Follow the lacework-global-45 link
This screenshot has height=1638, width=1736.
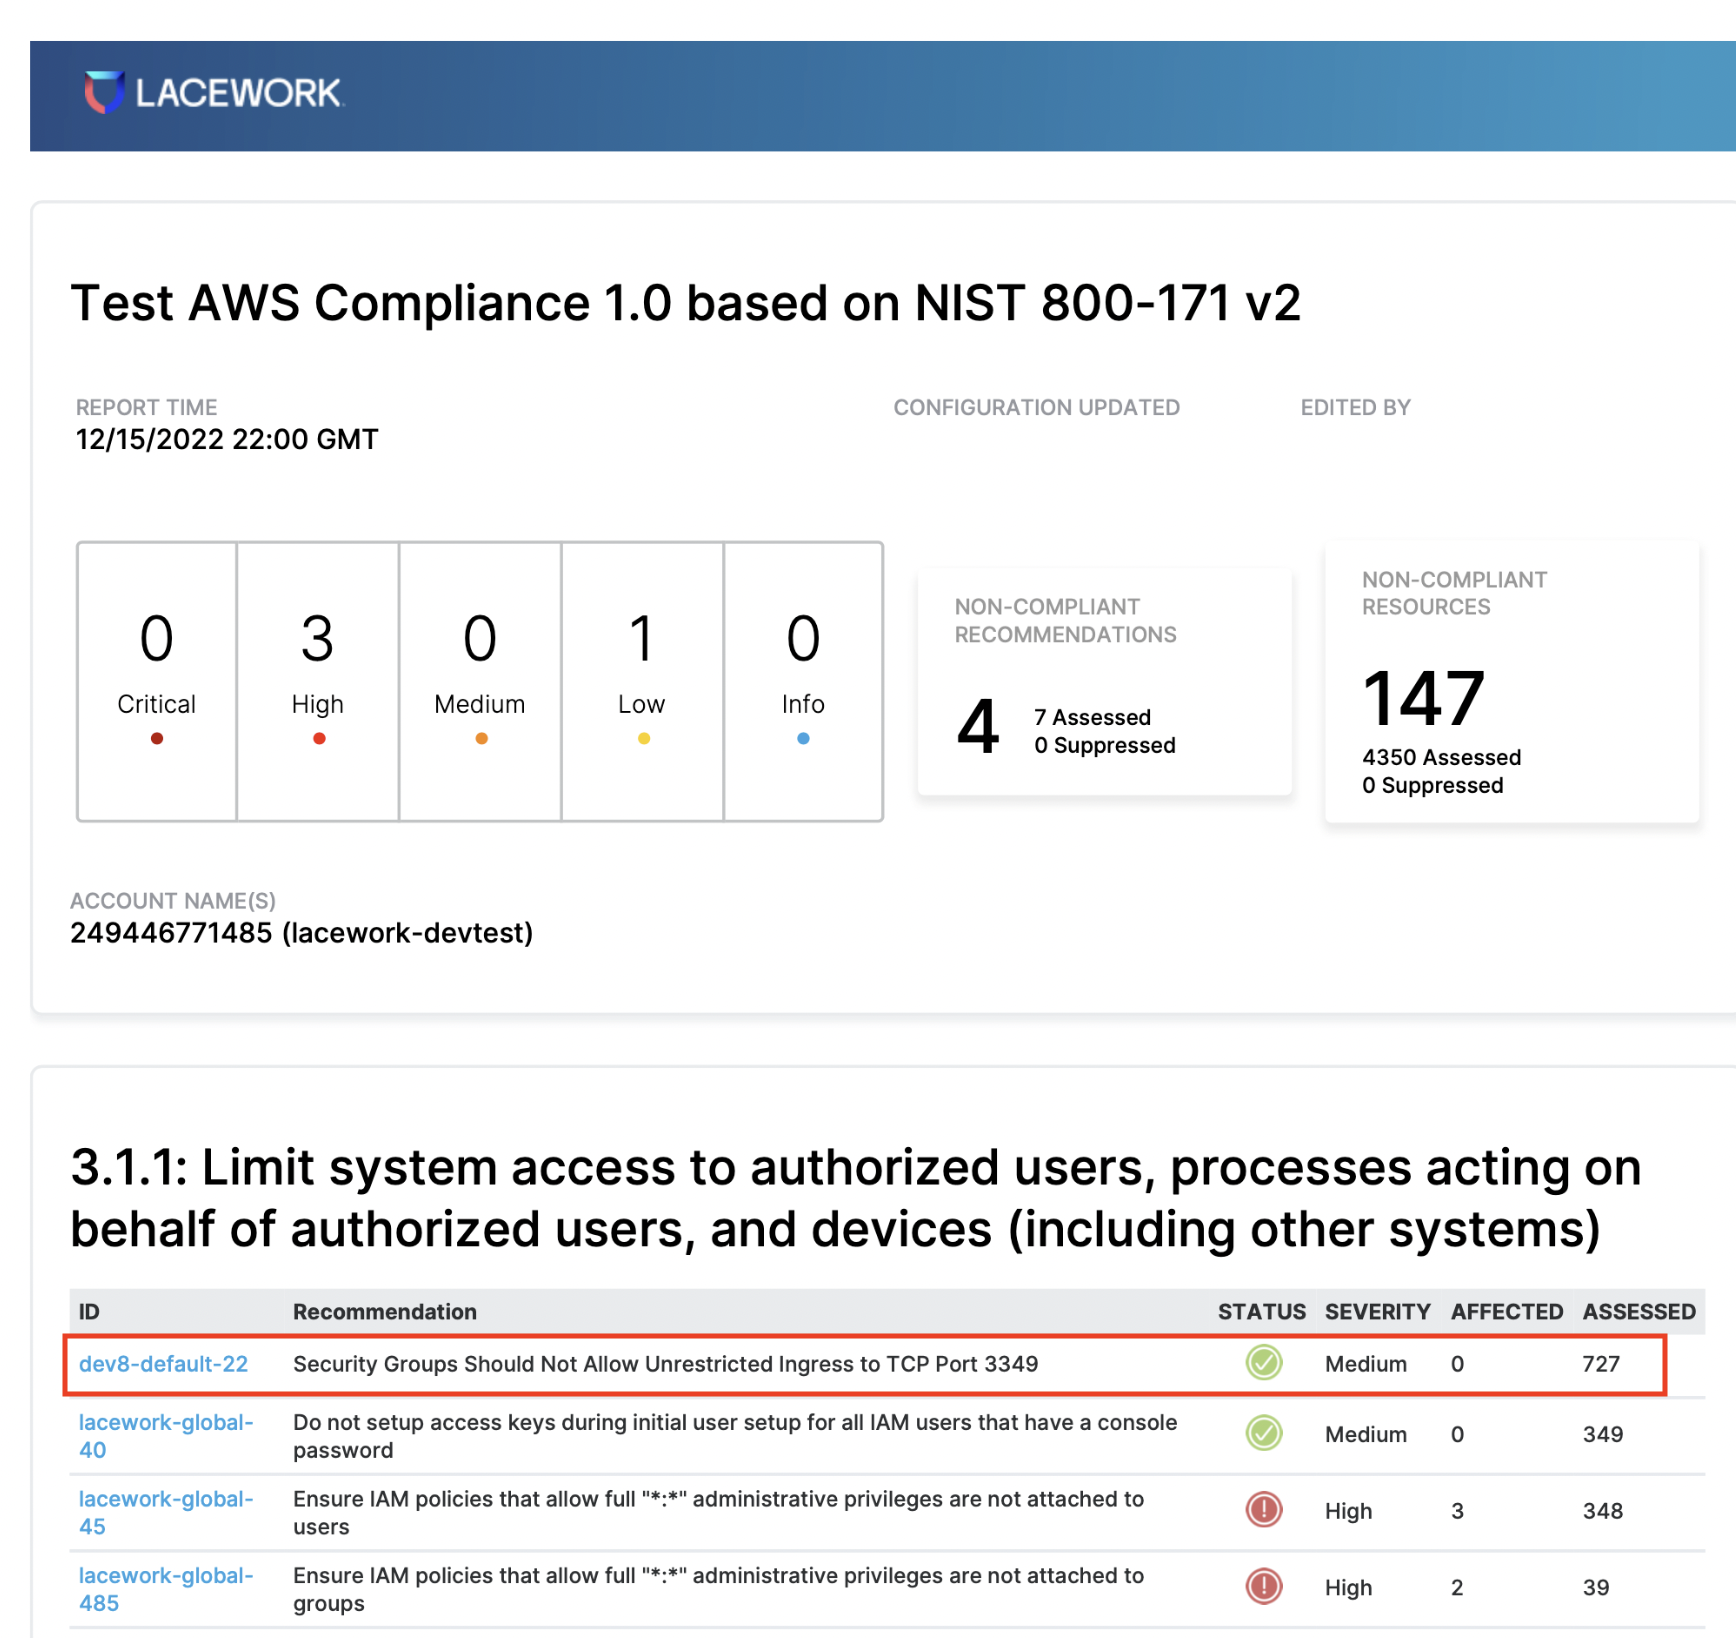[x=165, y=1512]
